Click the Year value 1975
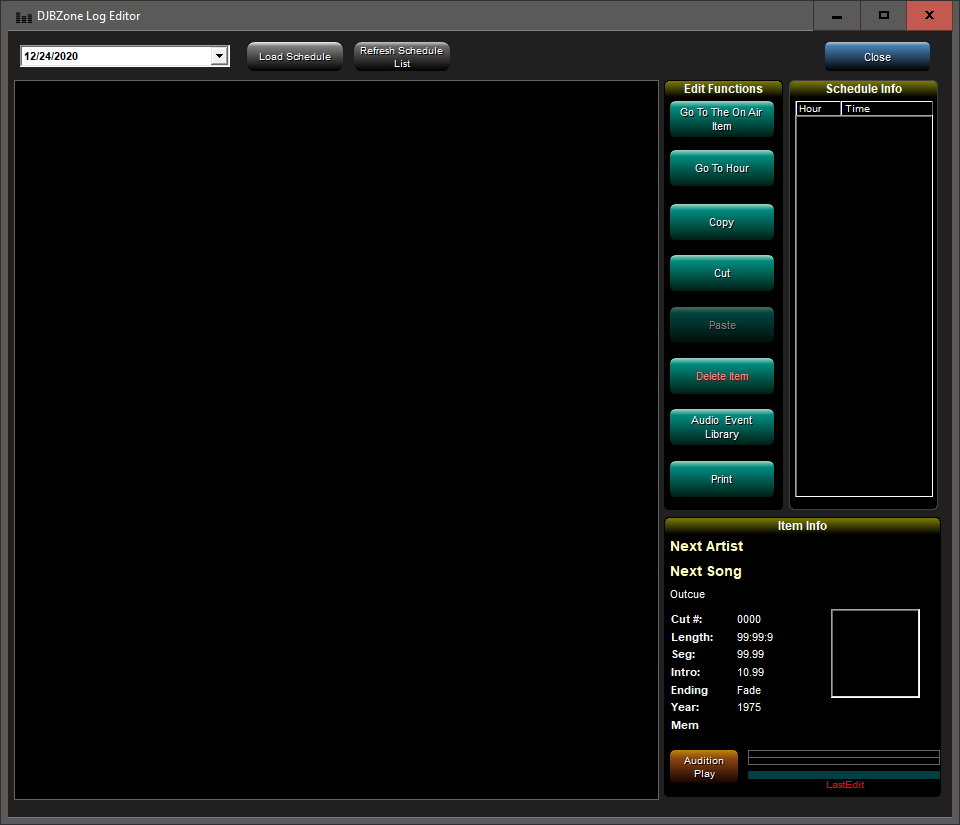 pos(749,707)
